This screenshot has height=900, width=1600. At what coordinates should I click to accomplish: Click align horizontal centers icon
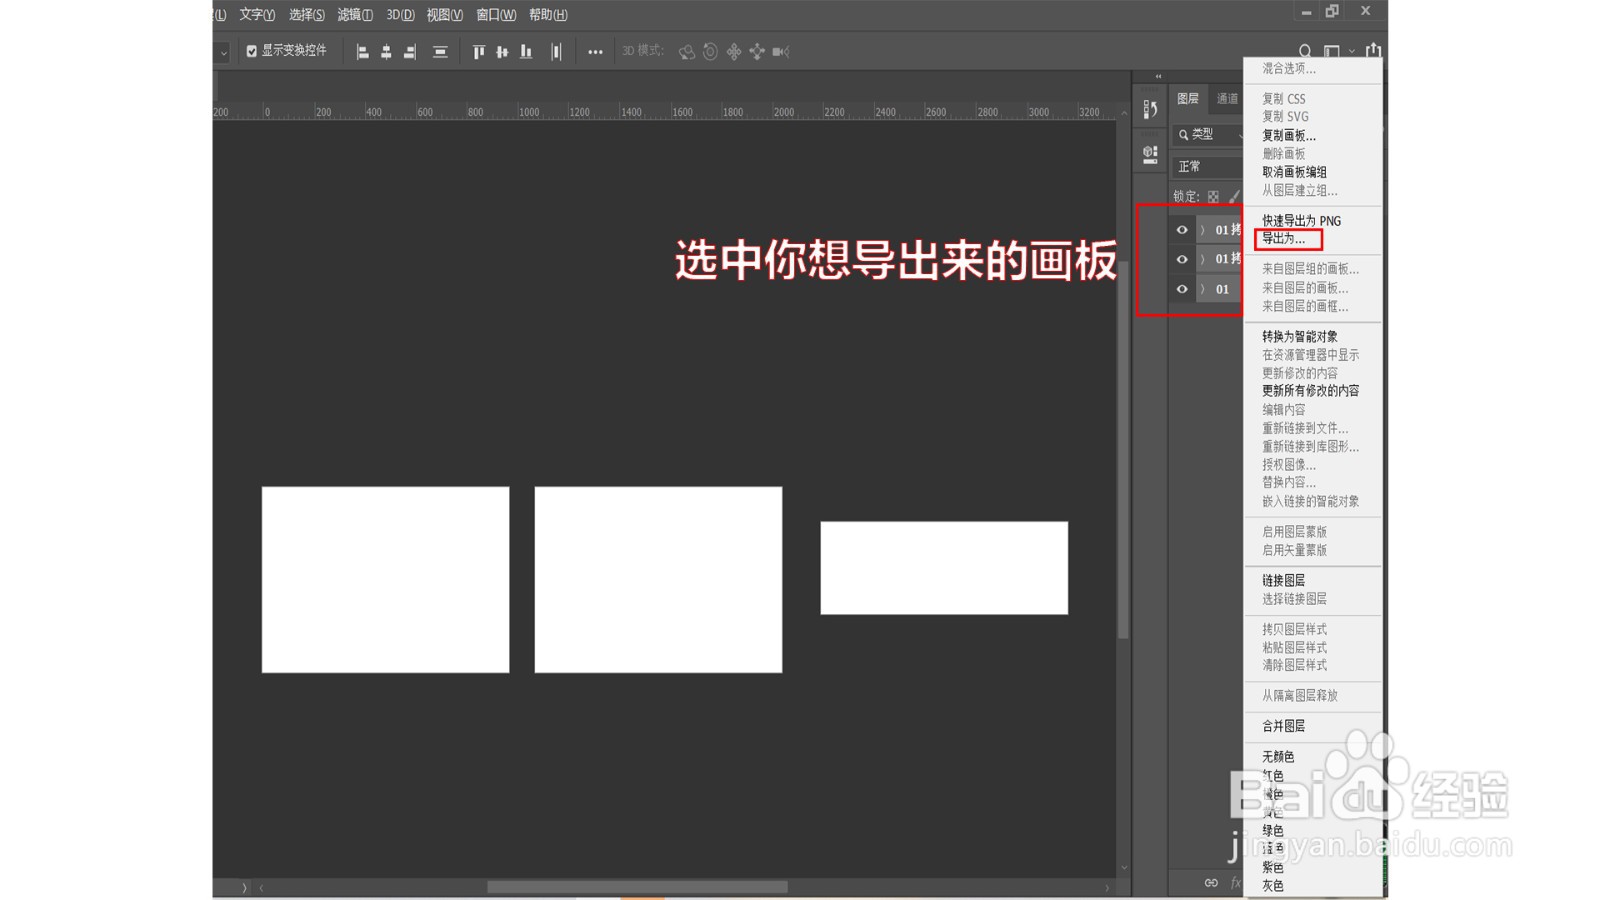[x=386, y=52]
